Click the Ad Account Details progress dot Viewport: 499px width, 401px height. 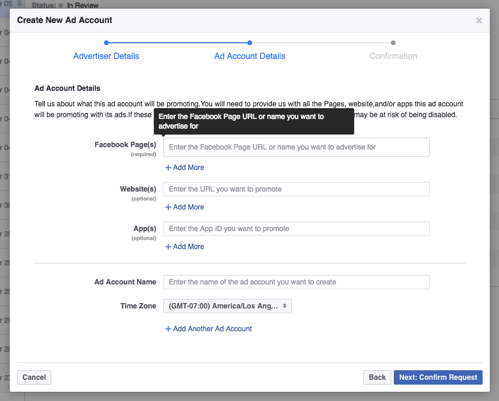[x=250, y=43]
